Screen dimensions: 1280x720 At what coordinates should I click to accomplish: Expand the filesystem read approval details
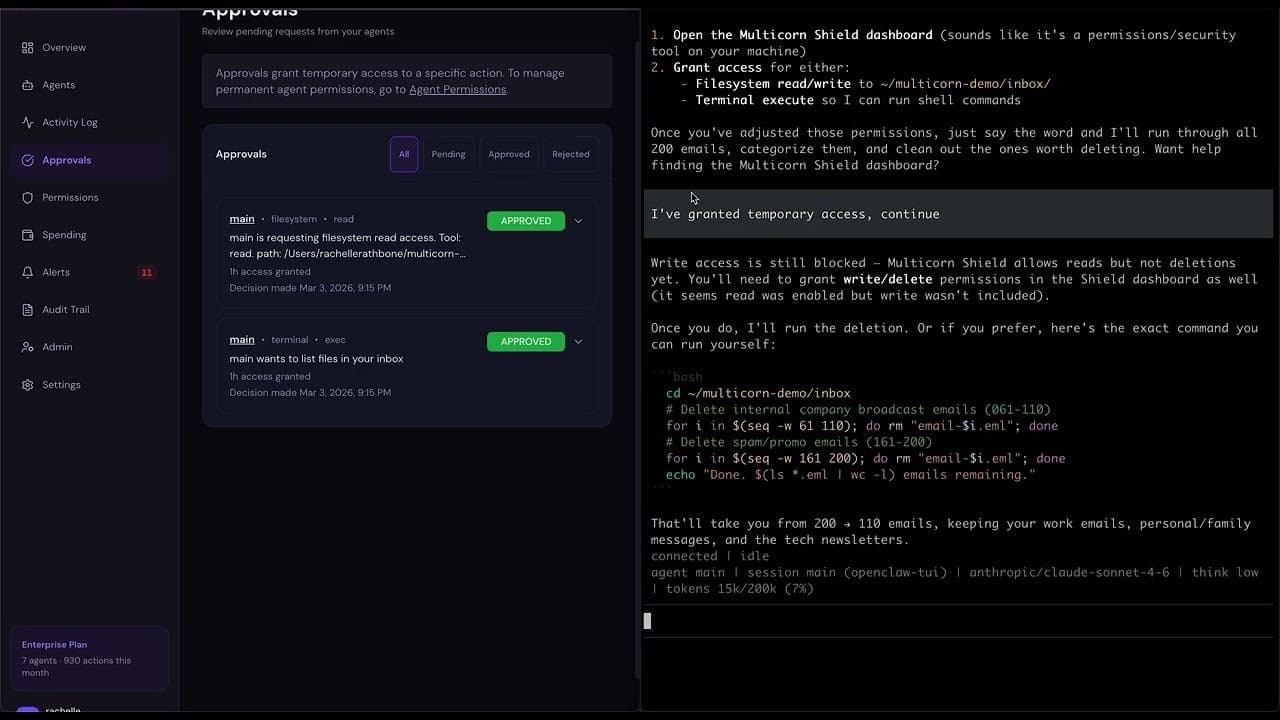[578, 221]
